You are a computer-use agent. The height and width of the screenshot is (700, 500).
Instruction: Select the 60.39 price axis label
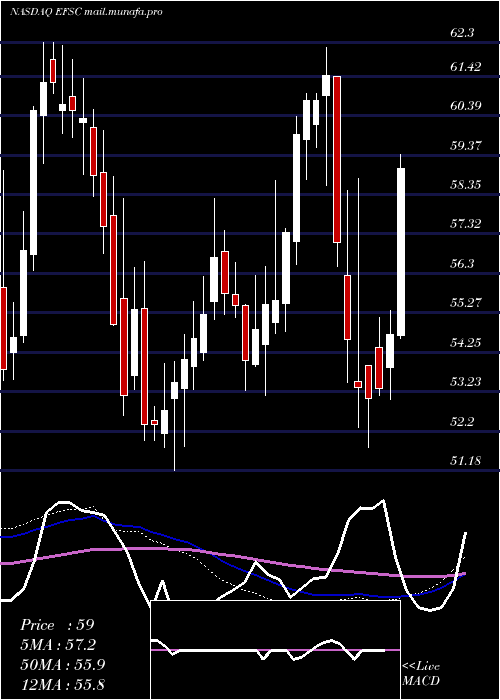pos(466,106)
